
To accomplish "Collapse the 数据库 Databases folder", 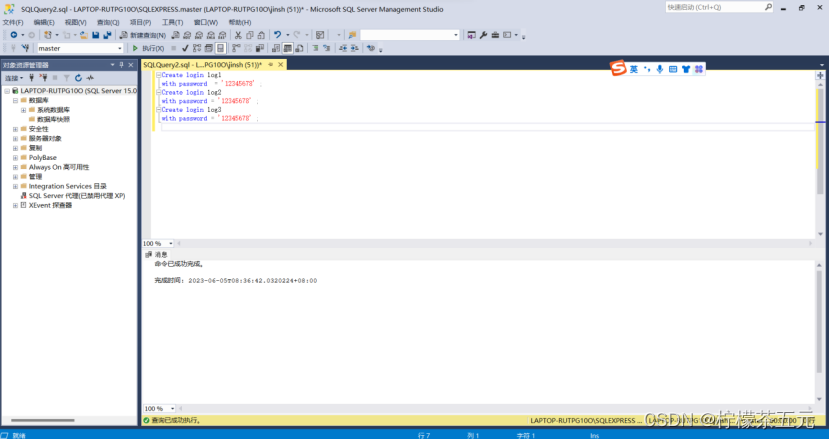I will coord(15,101).
